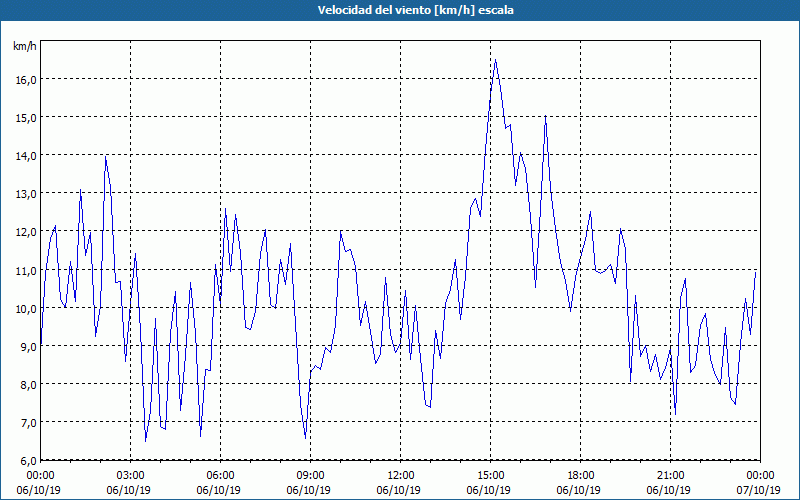Viewport: 800px width, 500px height.
Task: Click the "11,0" y-axis value
Action: click(x=25, y=270)
